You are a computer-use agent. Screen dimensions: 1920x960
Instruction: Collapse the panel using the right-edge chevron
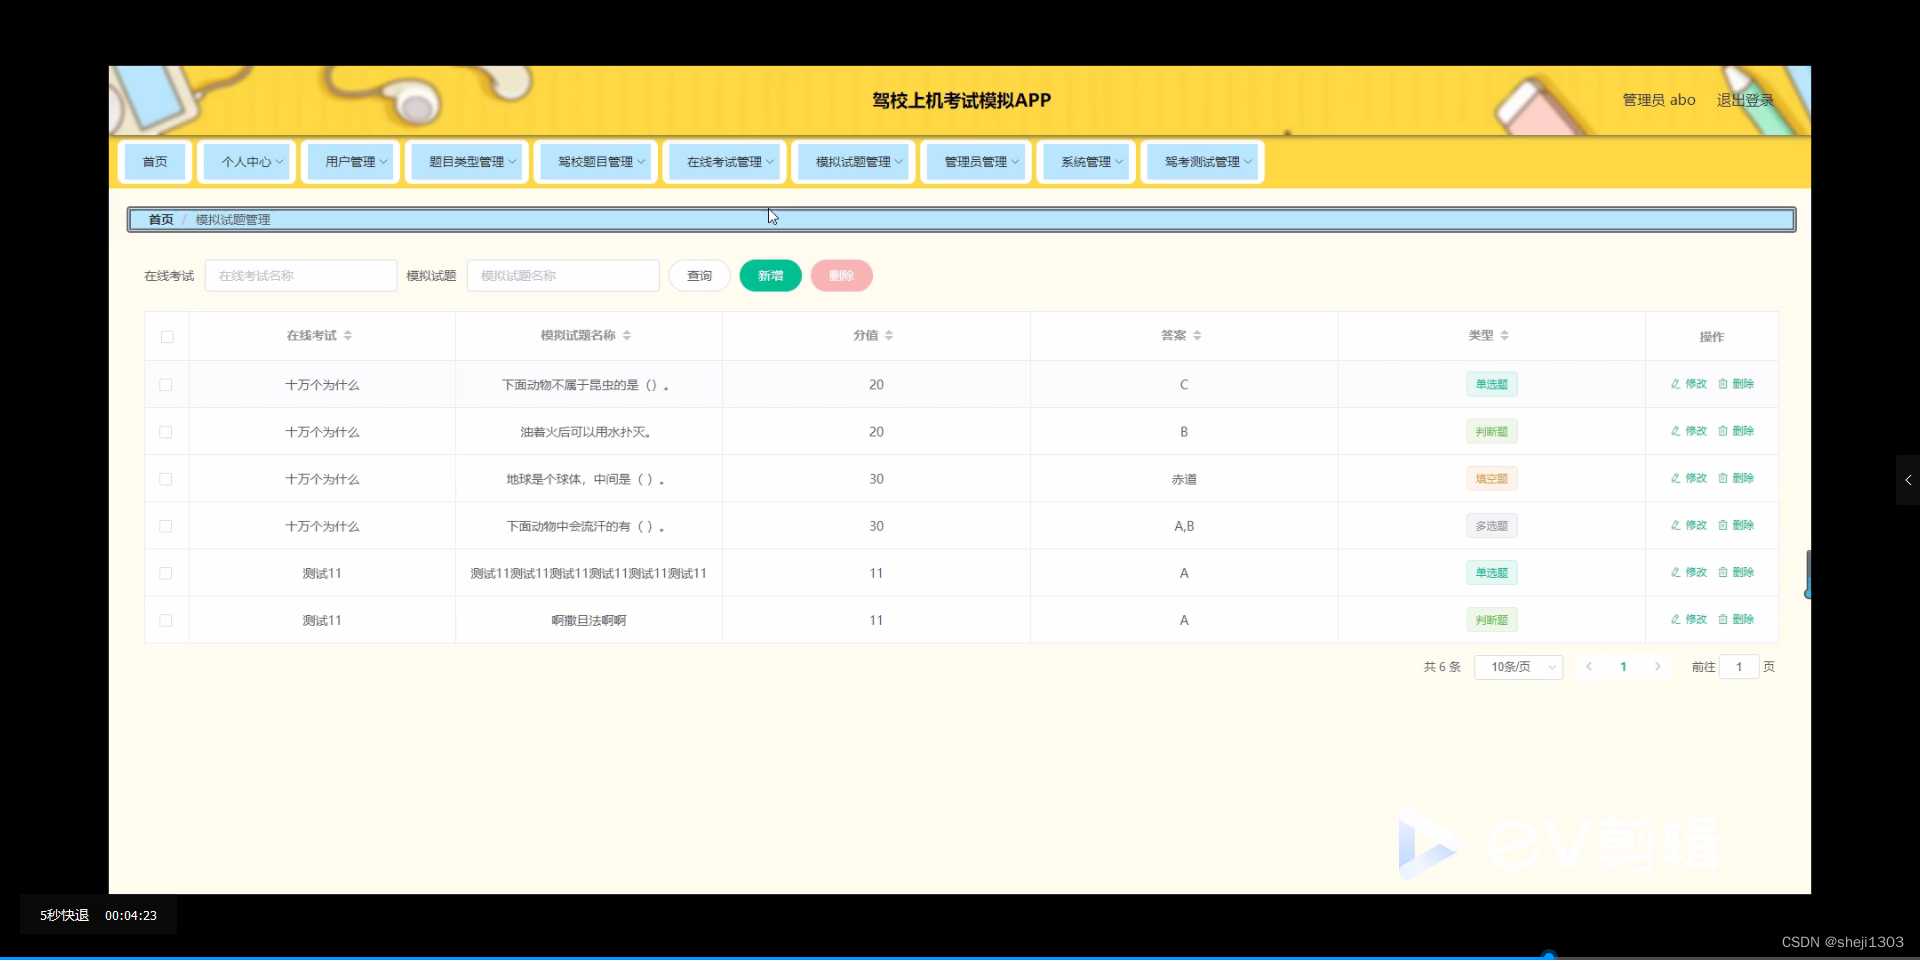(1907, 480)
